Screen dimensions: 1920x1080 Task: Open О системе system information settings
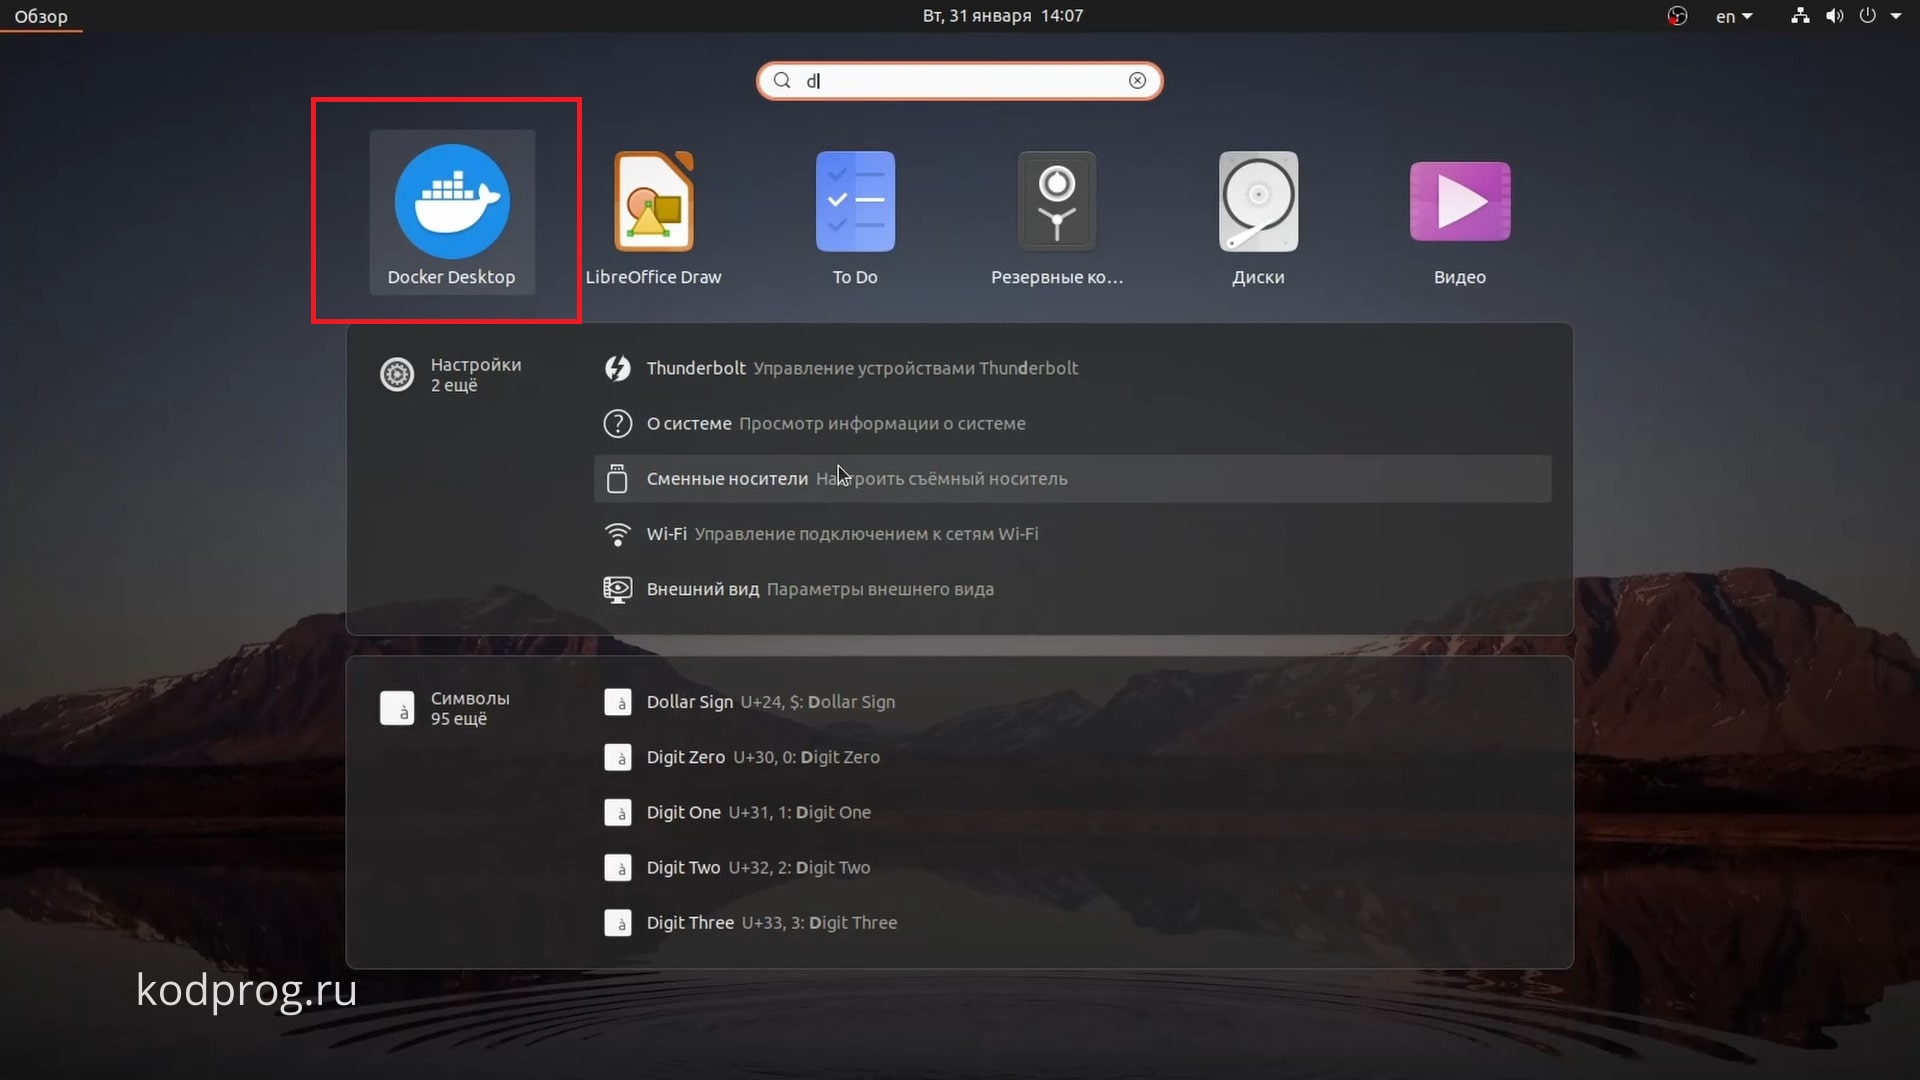(1072, 424)
